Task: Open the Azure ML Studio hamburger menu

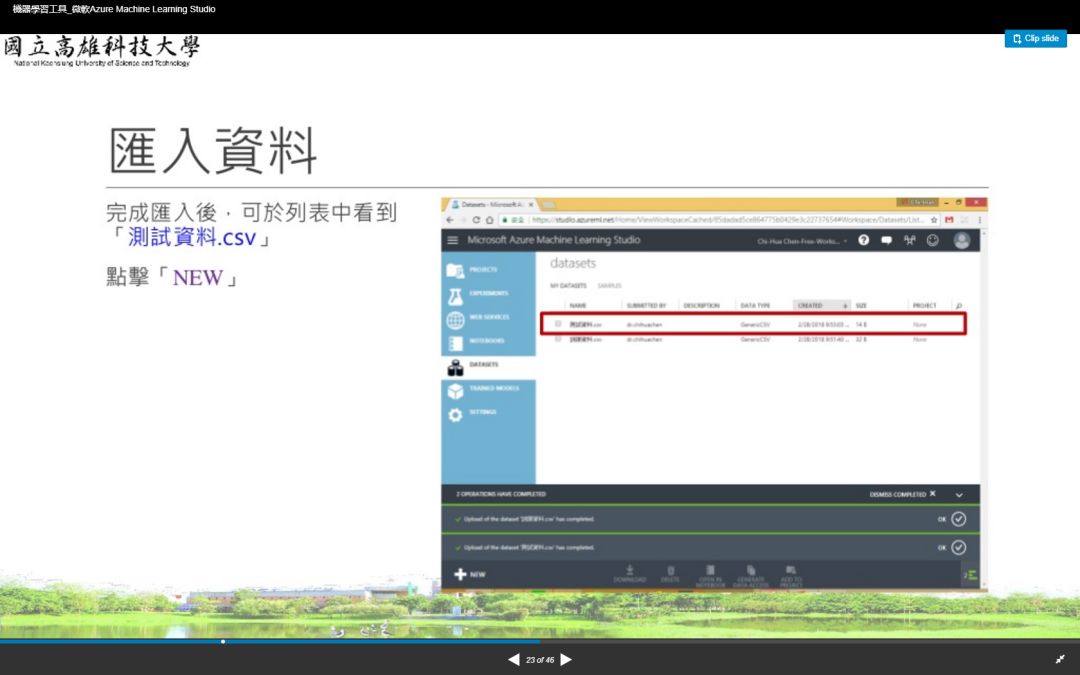Action: point(453,240)
